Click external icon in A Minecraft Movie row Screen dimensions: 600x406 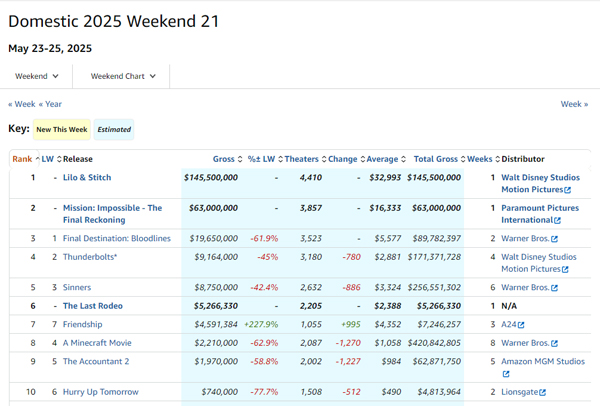click(x=554, y=344)
